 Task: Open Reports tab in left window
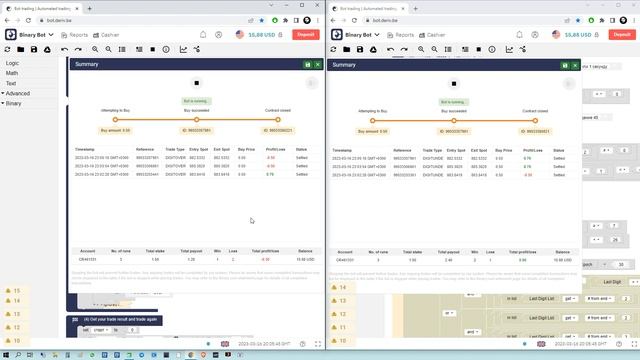click(x=75, y=35)
